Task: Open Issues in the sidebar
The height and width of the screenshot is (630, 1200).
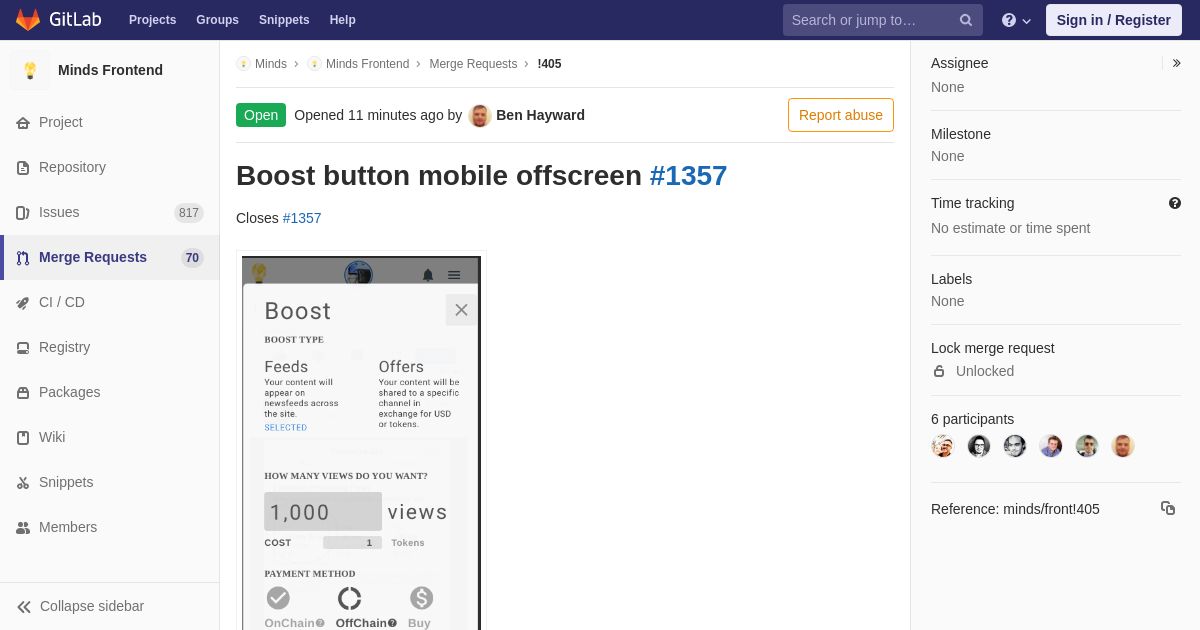Action: pos(59,212)
